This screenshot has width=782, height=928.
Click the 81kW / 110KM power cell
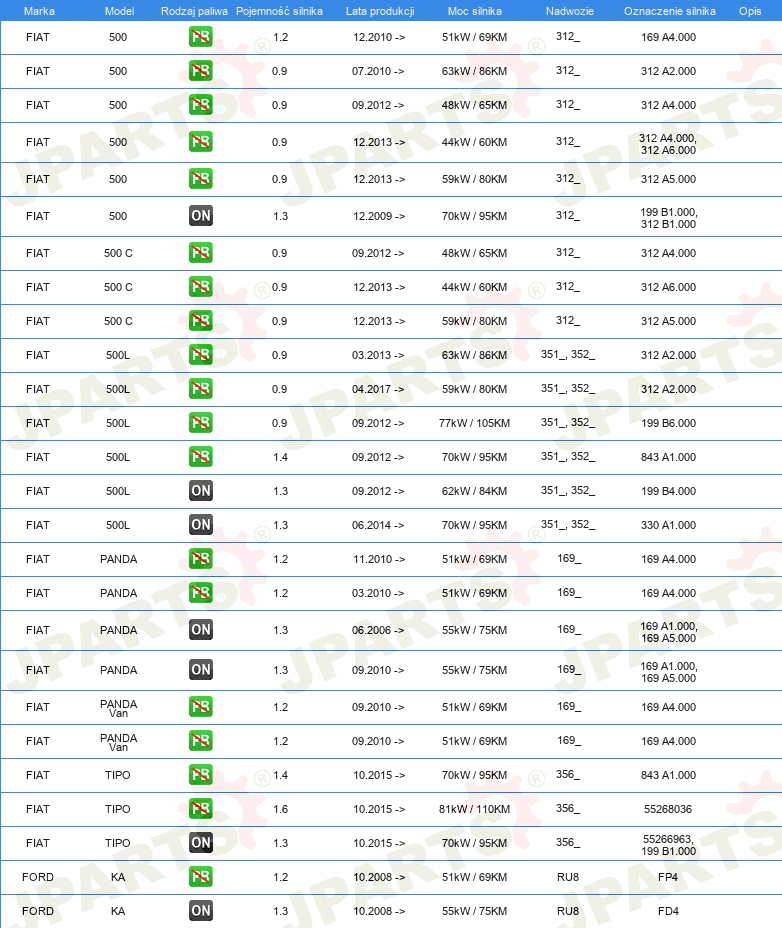click(474, 809)
